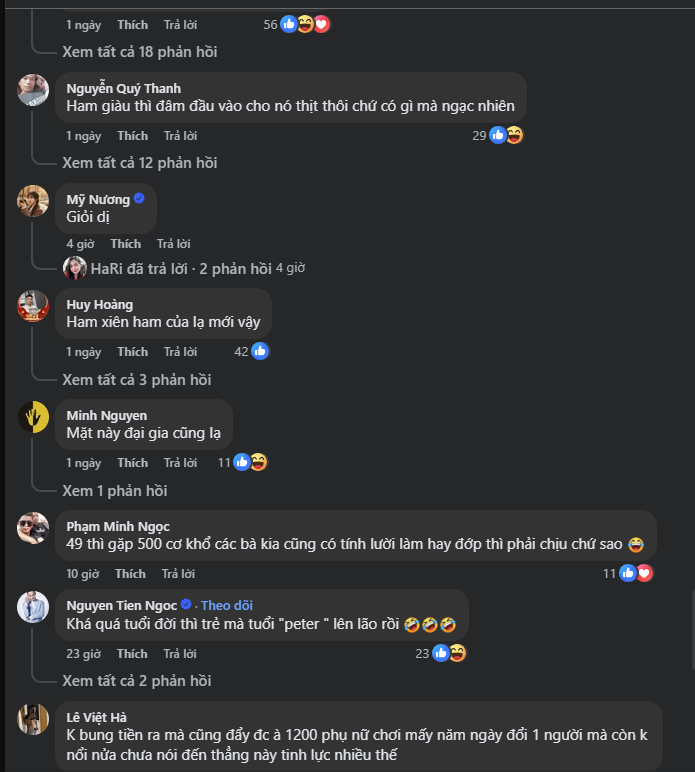Reply to Huy Hoàng's comment
This screenshot has height=772, width=695.
pos(180,351)
